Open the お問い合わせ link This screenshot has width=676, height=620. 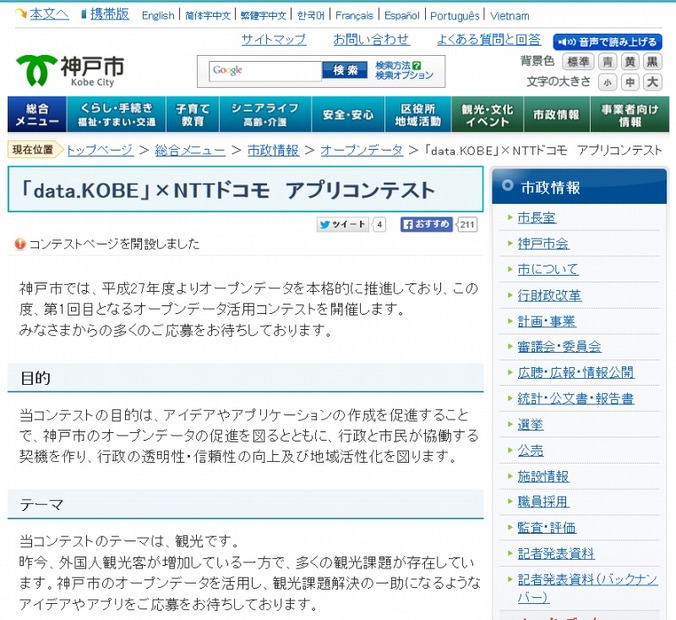(371, 40)
